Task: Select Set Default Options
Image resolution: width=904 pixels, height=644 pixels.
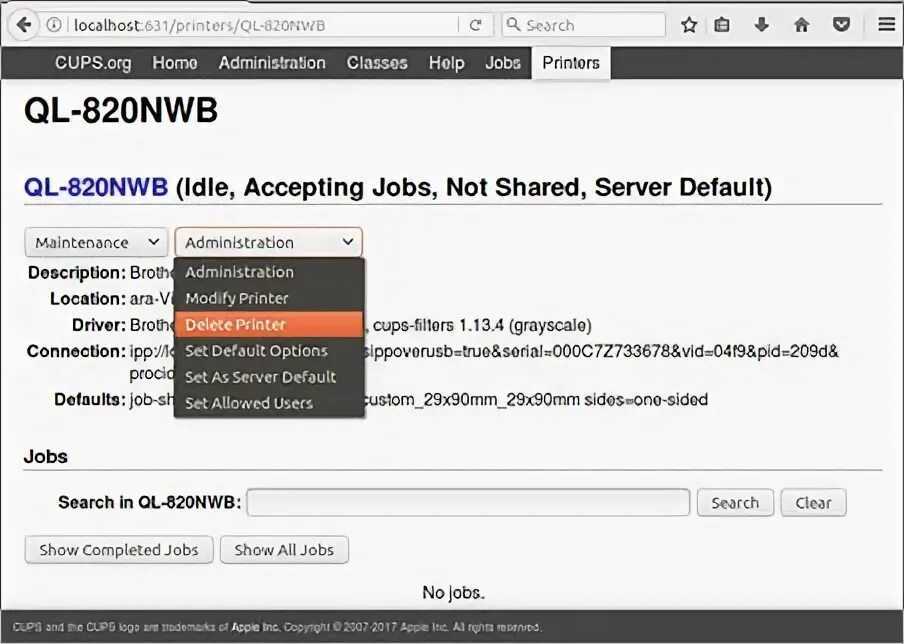Action: pos(269,351)
